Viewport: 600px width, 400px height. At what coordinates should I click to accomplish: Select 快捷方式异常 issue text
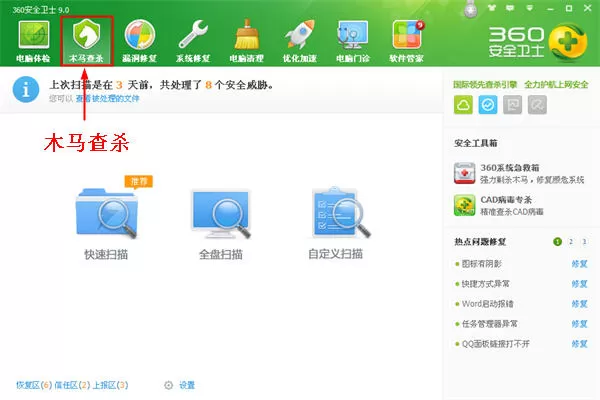click(x=486, y=284)
